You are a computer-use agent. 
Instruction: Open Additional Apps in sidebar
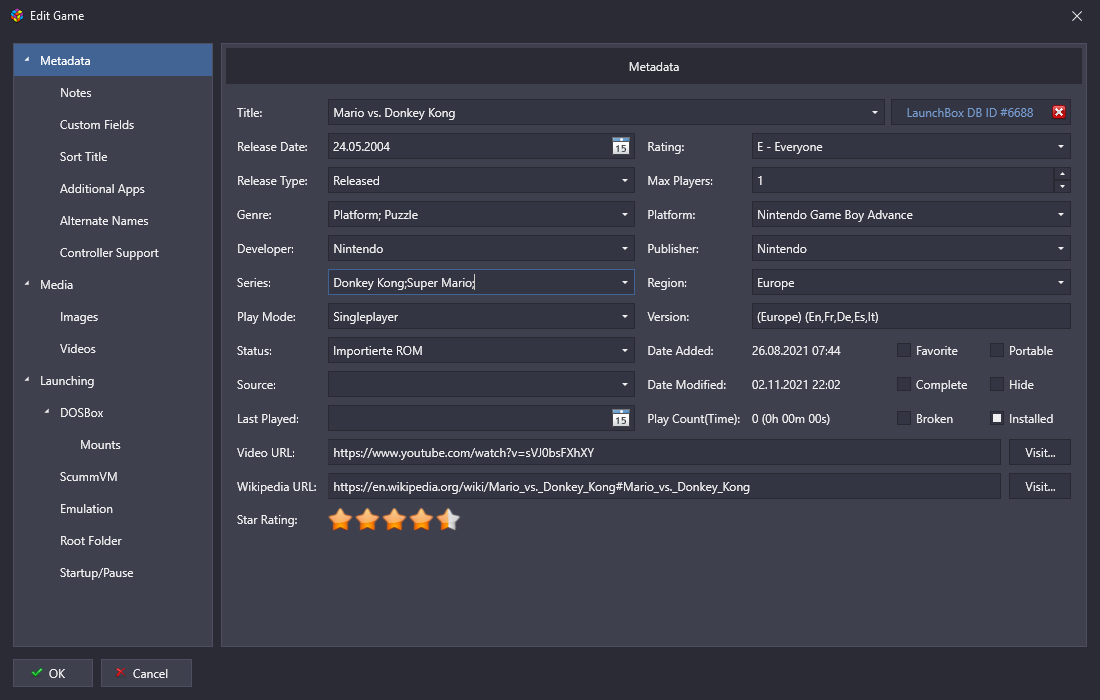point(102,189)
